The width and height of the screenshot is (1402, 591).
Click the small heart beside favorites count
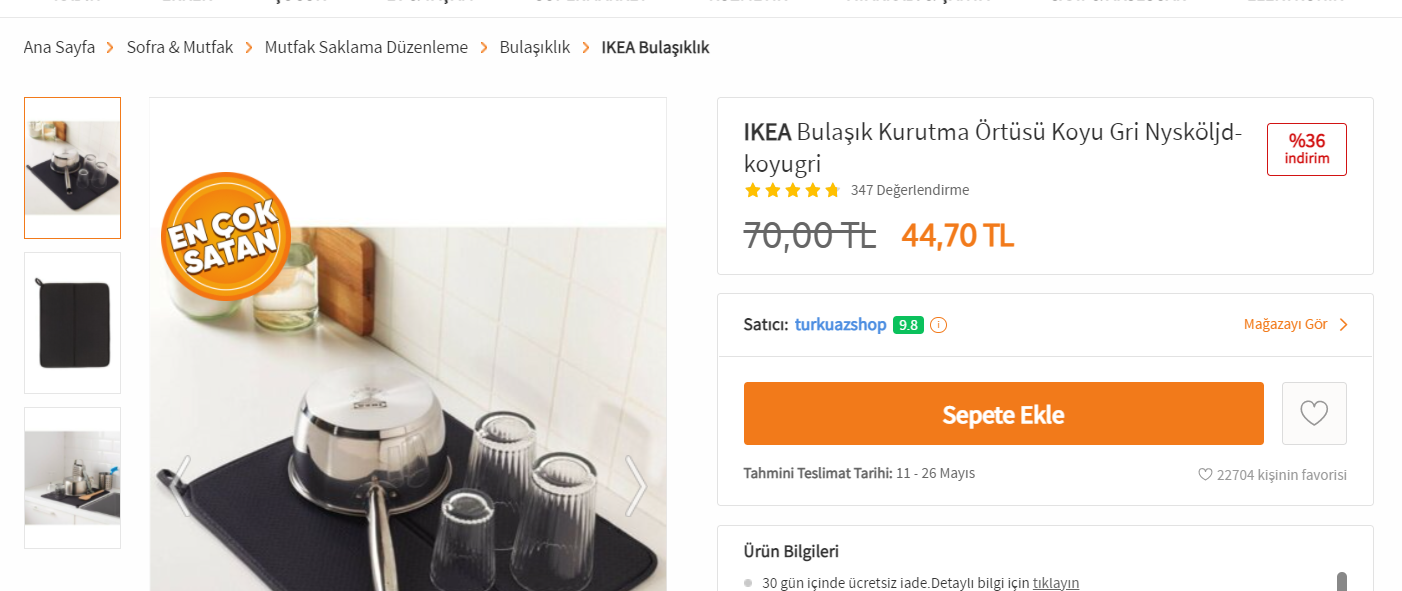[1205, 474]
